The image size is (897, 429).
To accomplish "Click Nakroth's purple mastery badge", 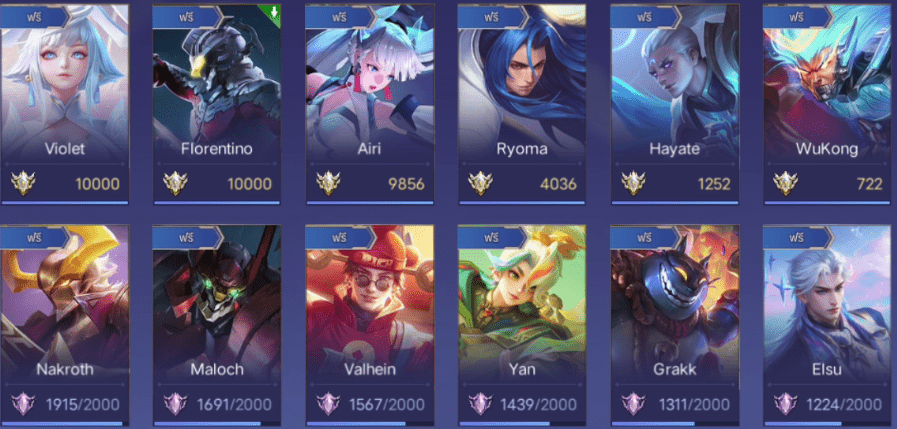I will point(23,404).
